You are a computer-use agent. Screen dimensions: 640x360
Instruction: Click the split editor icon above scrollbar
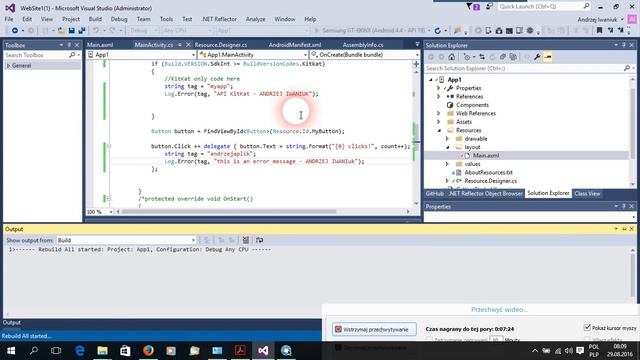[x=416, y=64]
